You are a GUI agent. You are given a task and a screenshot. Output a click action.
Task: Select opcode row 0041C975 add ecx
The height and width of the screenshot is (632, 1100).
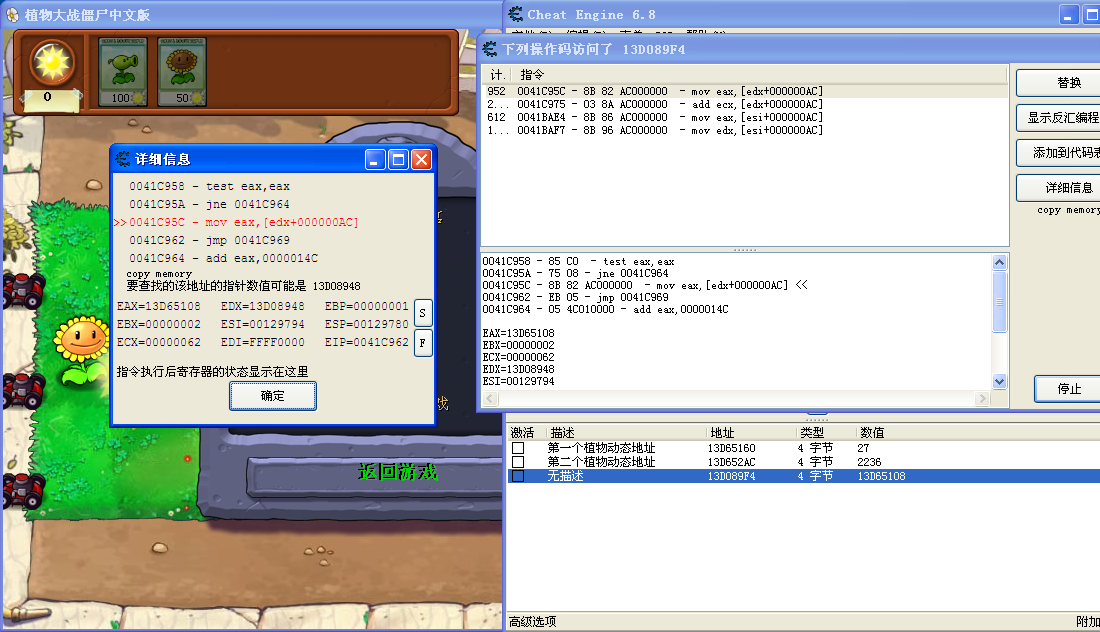click(745, 104)
